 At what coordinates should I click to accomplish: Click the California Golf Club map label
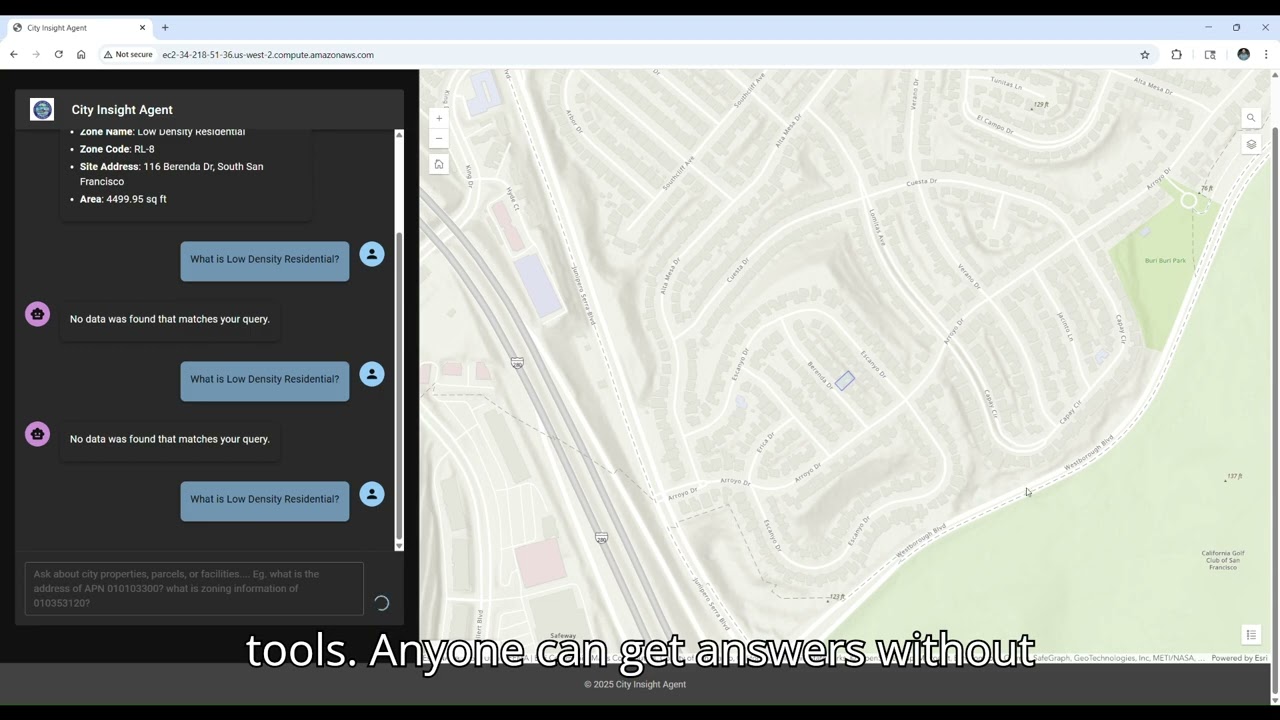tap(1222, 560)
